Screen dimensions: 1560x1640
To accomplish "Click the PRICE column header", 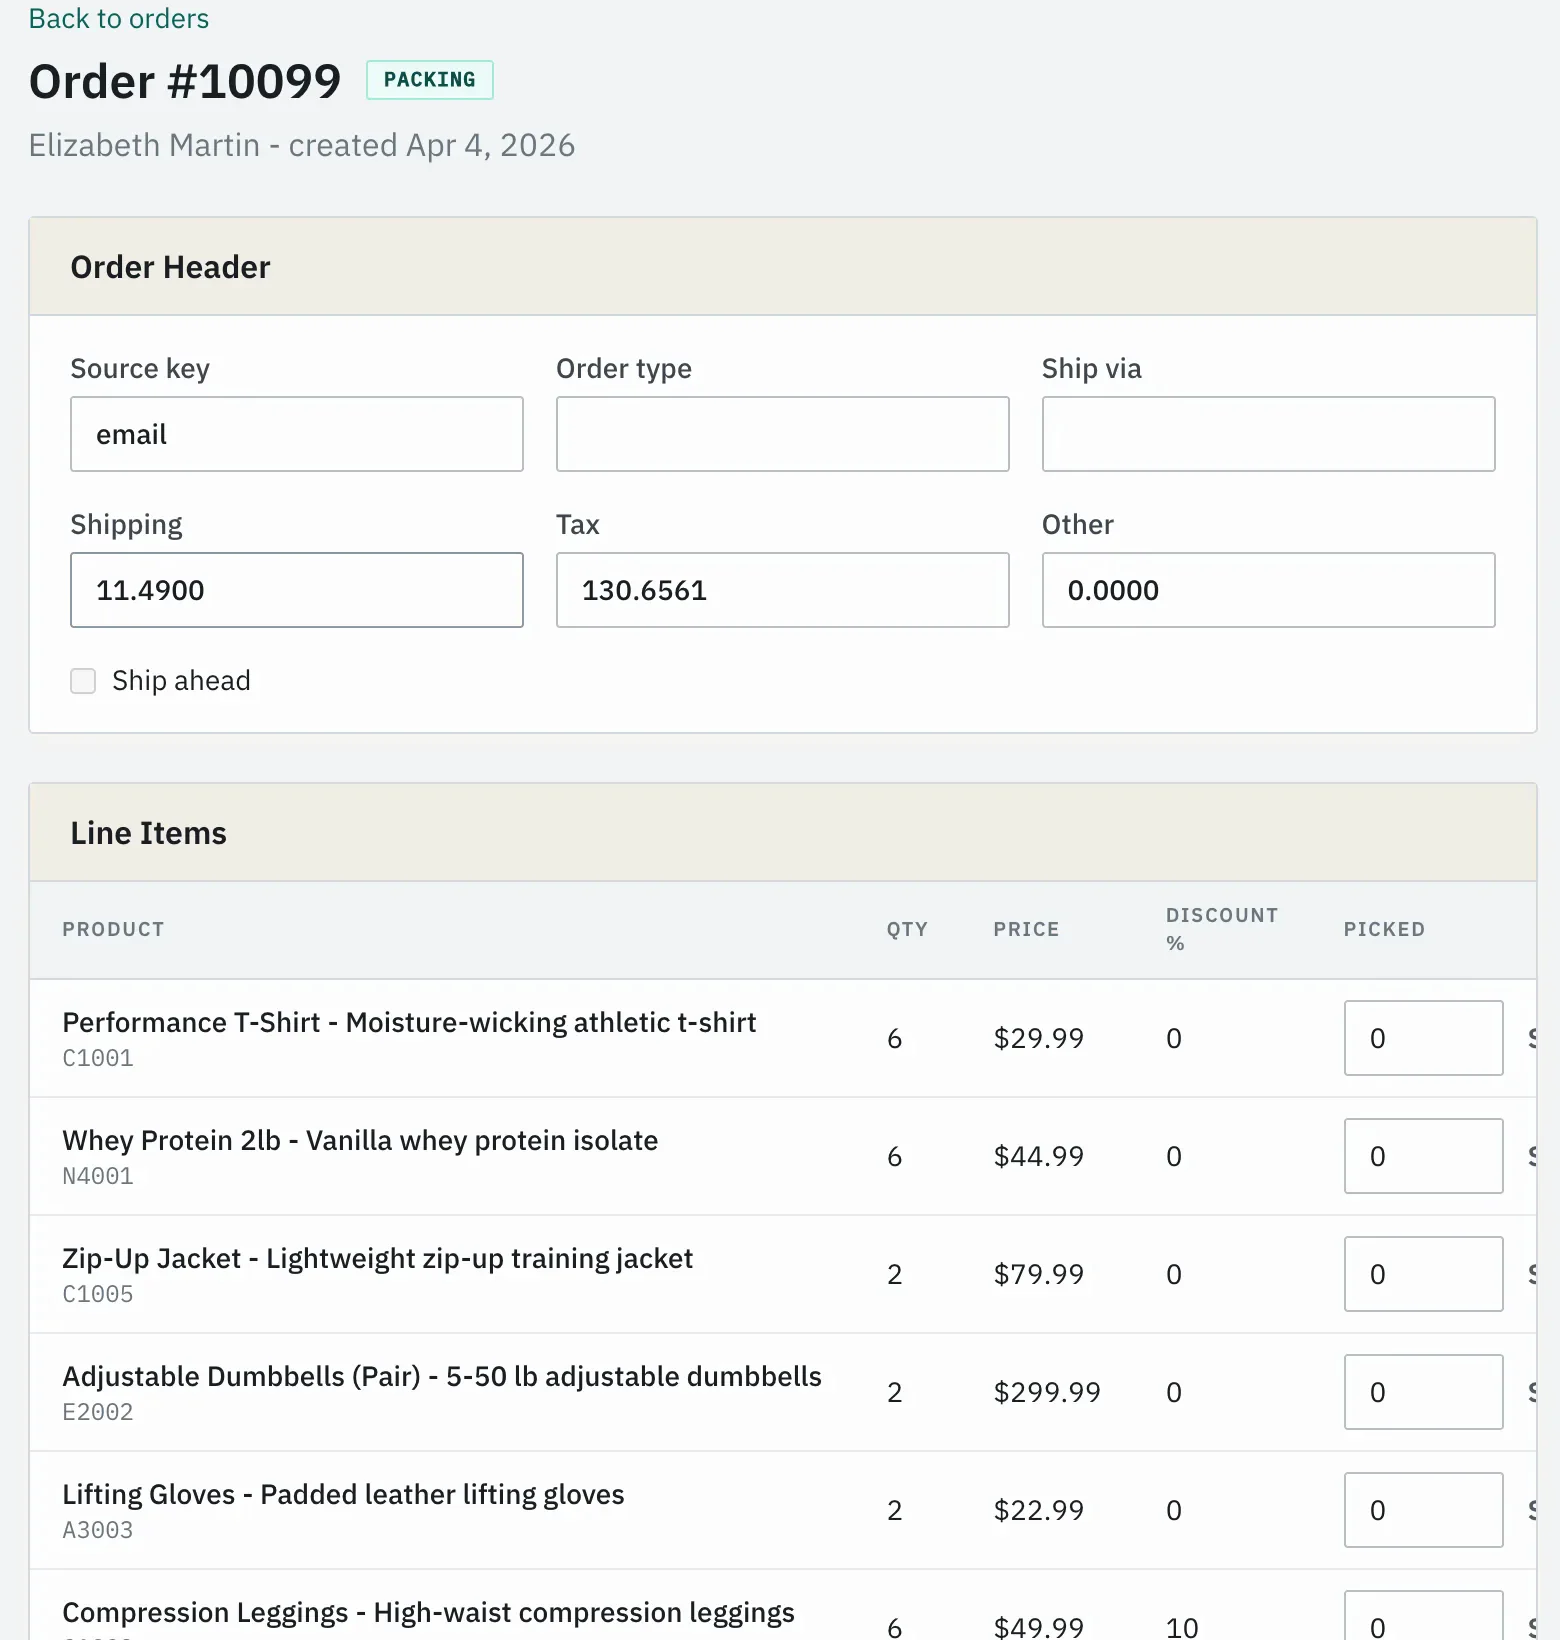I will pos(1026,929).
